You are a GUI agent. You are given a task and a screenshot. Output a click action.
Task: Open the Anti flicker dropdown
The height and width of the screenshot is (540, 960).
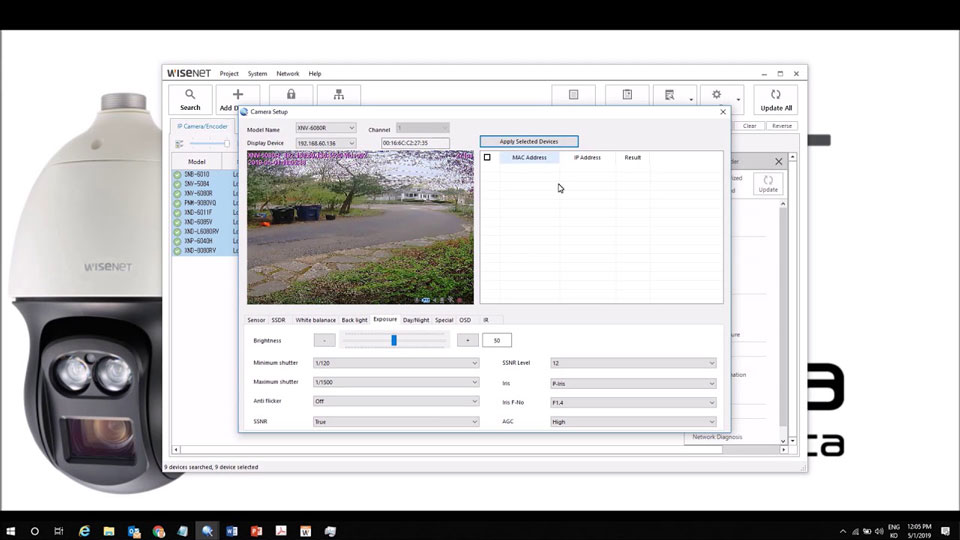[396, 401]
